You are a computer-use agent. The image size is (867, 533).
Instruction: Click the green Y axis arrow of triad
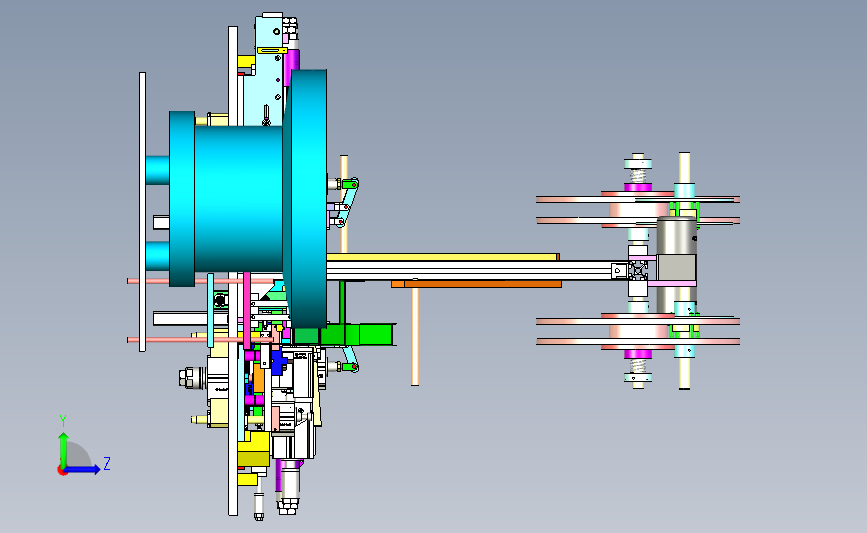64,449
